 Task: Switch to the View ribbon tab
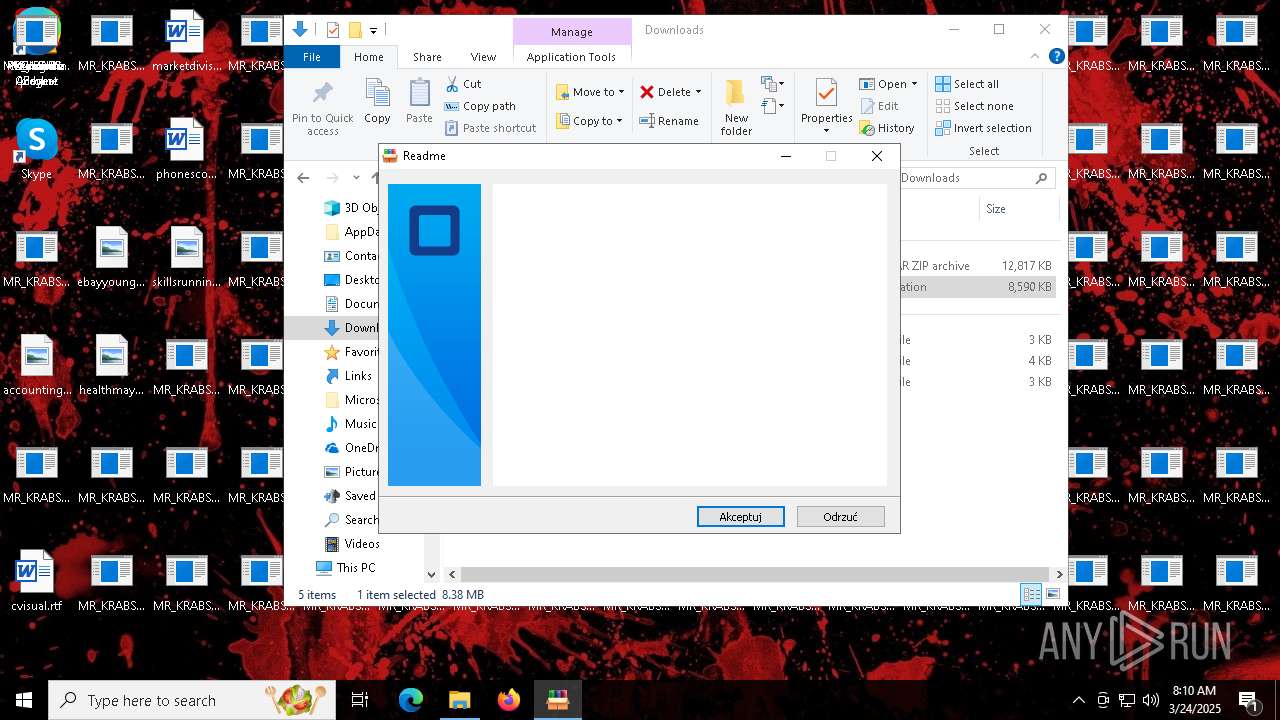[x=483, y=57]
